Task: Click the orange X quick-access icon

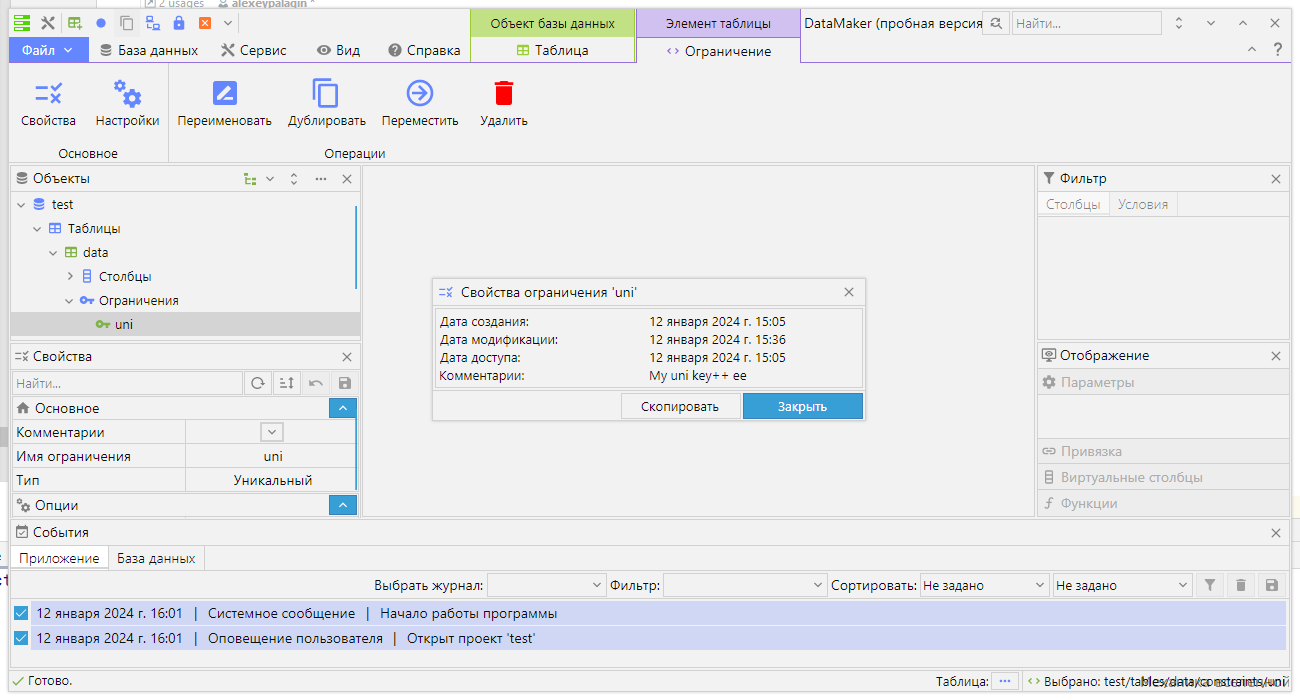Action: (x=205, y=23)
